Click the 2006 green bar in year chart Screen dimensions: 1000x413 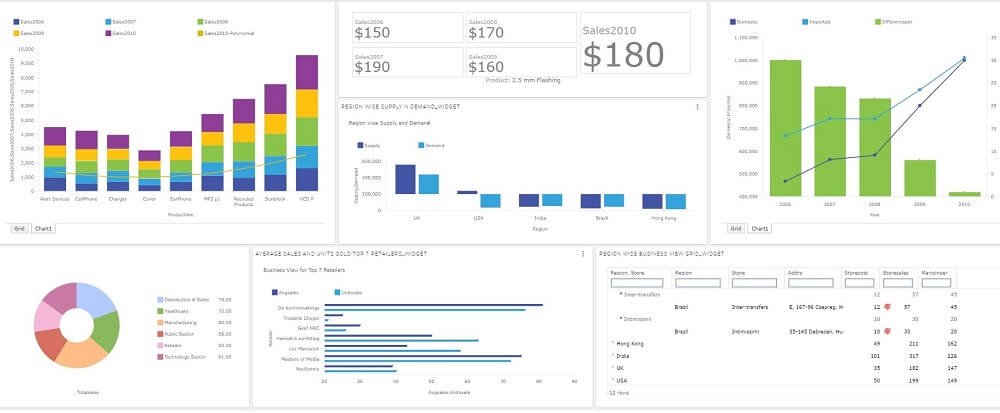click(785, 128)
